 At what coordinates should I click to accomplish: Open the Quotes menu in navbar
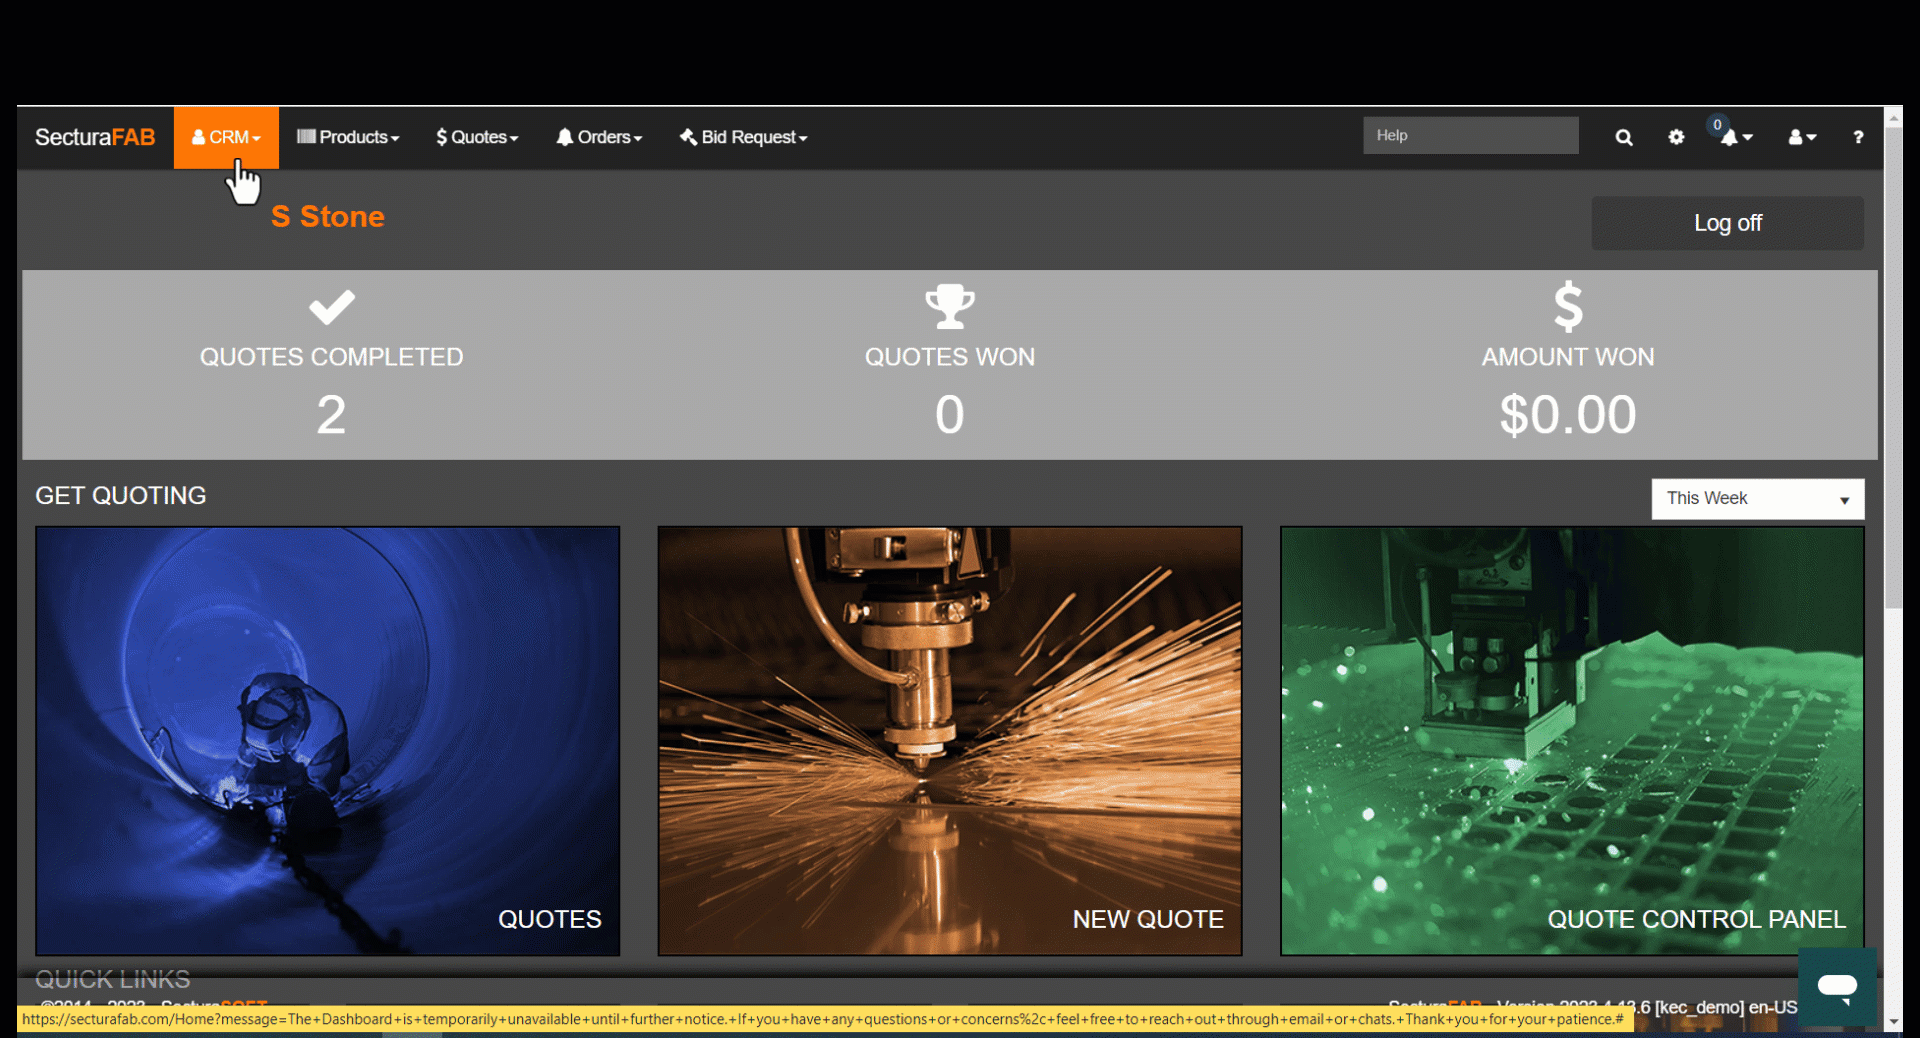(477, 137)
